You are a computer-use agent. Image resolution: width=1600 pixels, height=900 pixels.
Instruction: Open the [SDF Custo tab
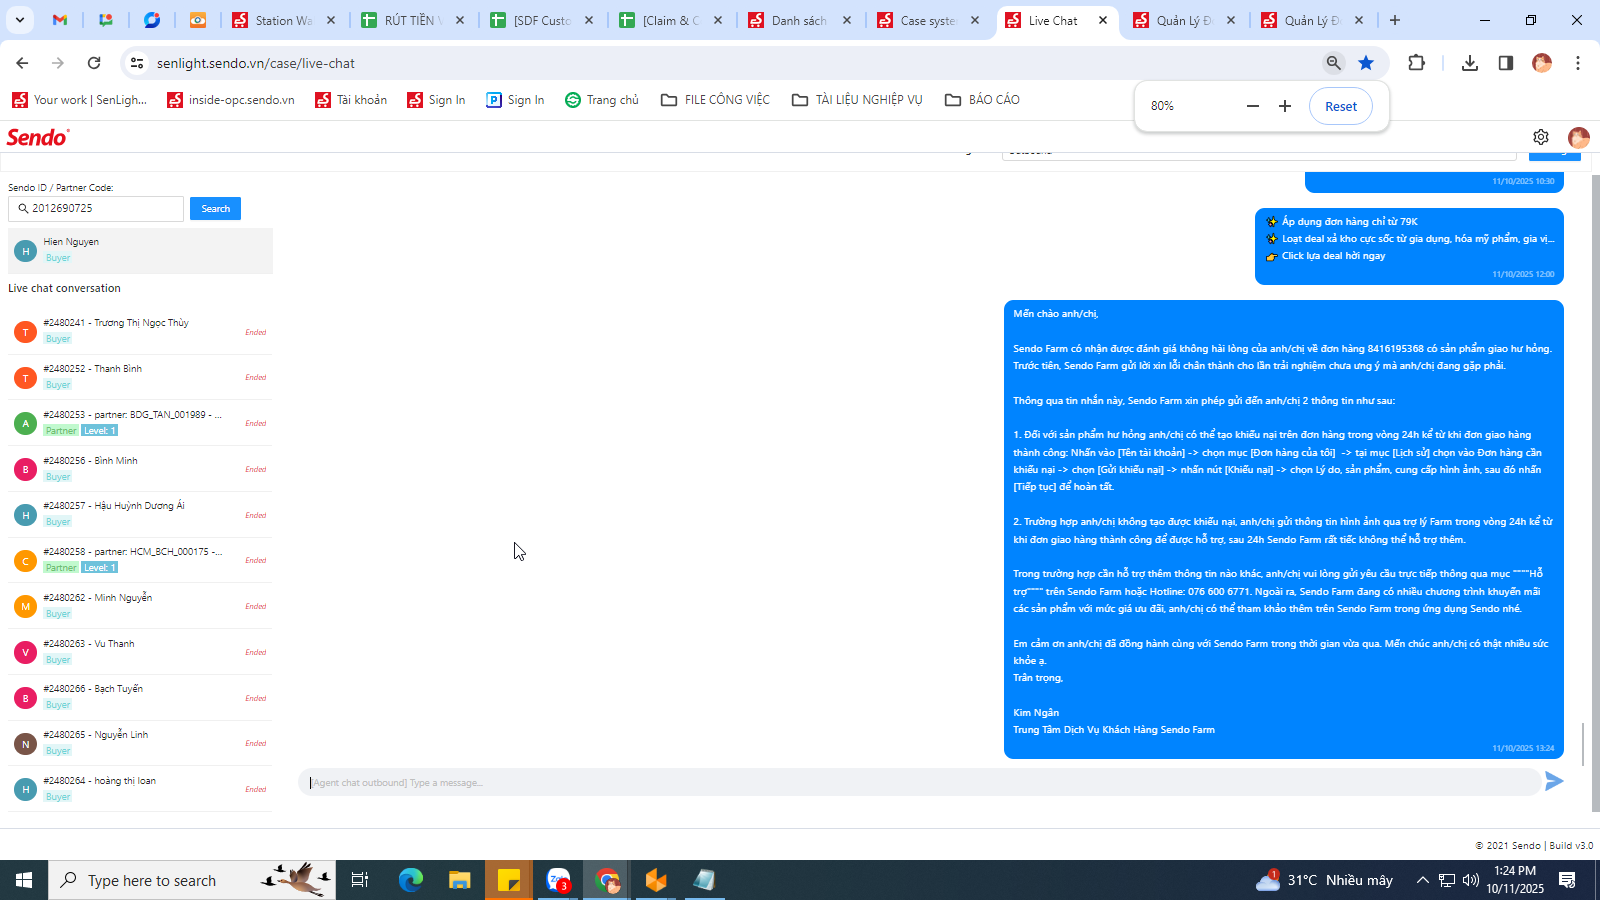tap(542, 20)
